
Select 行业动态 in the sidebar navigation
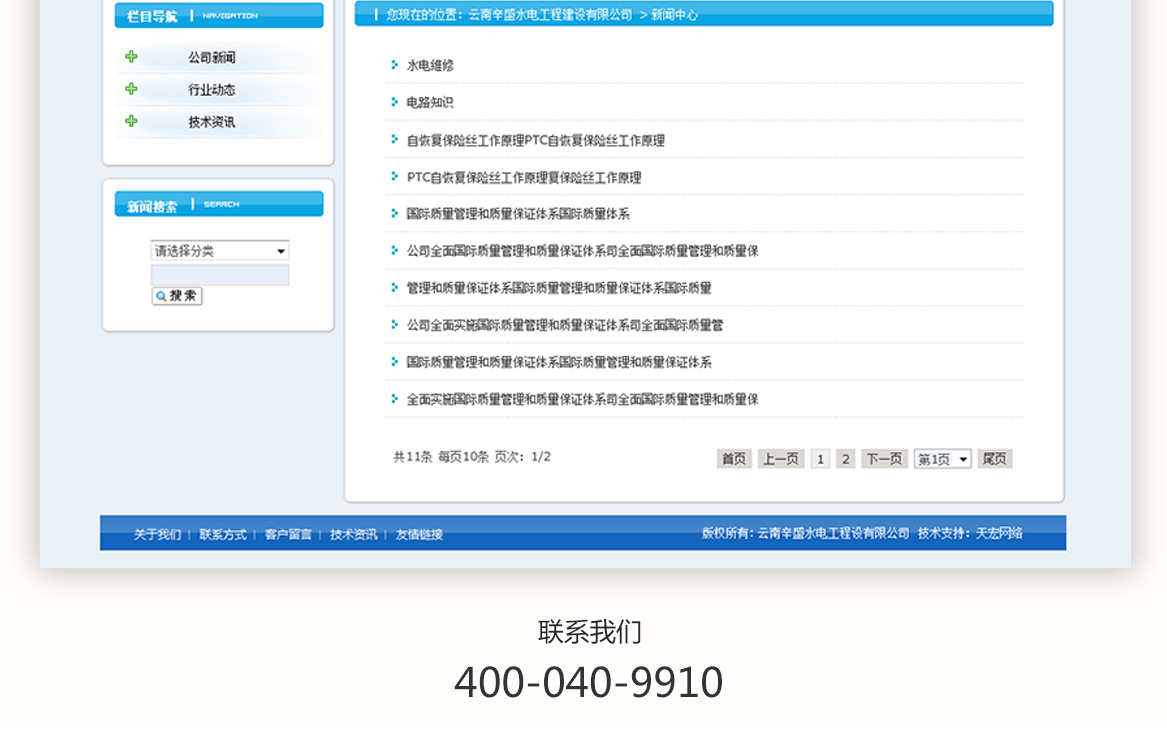click(212, 90)
